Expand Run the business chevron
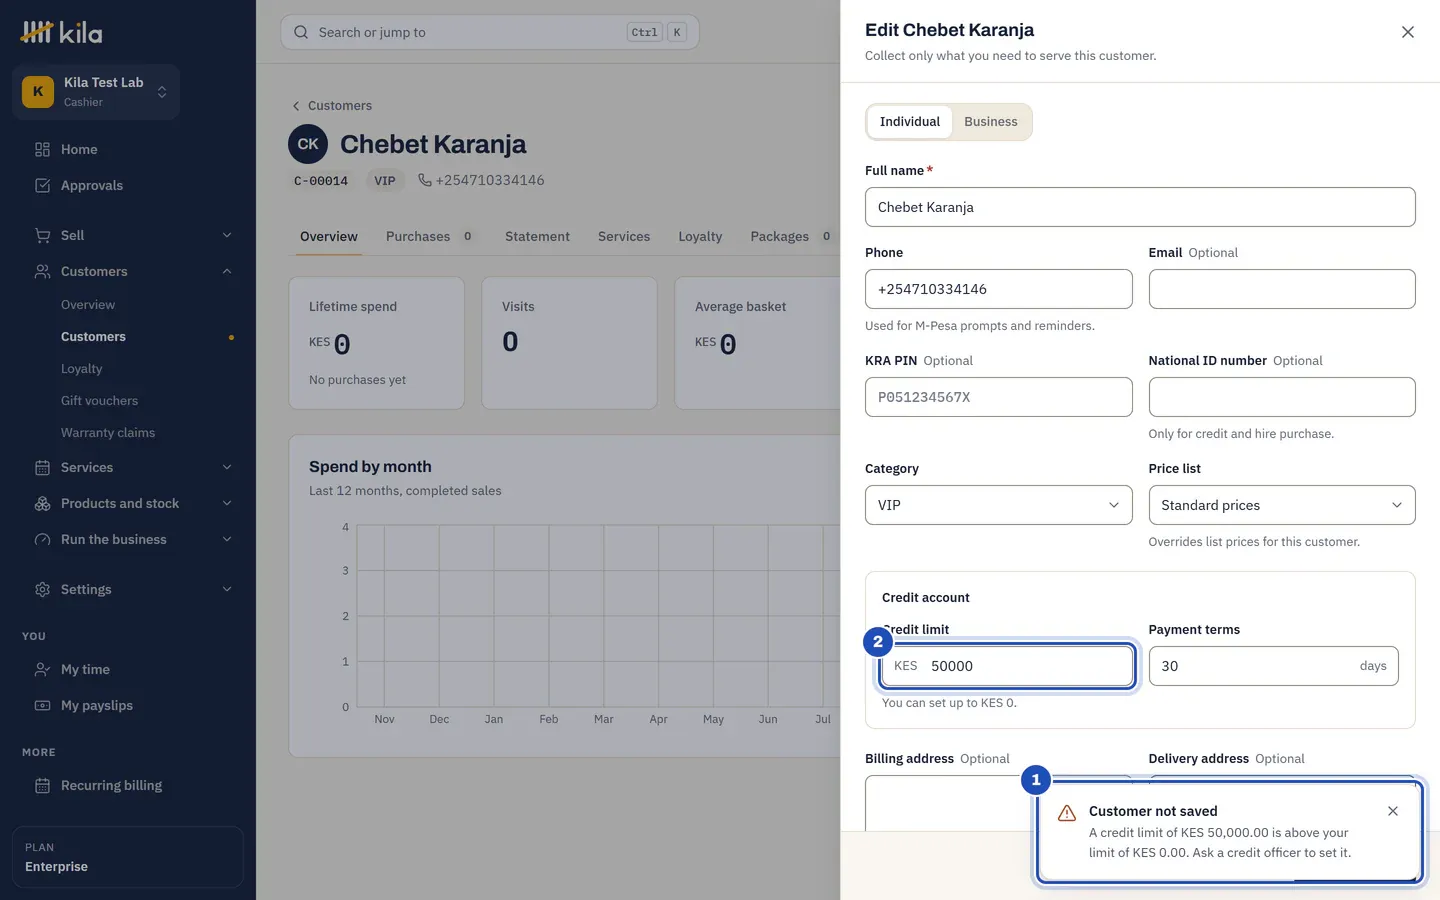Viewport: 1440px width, 900px height. [x=227, y=539]
